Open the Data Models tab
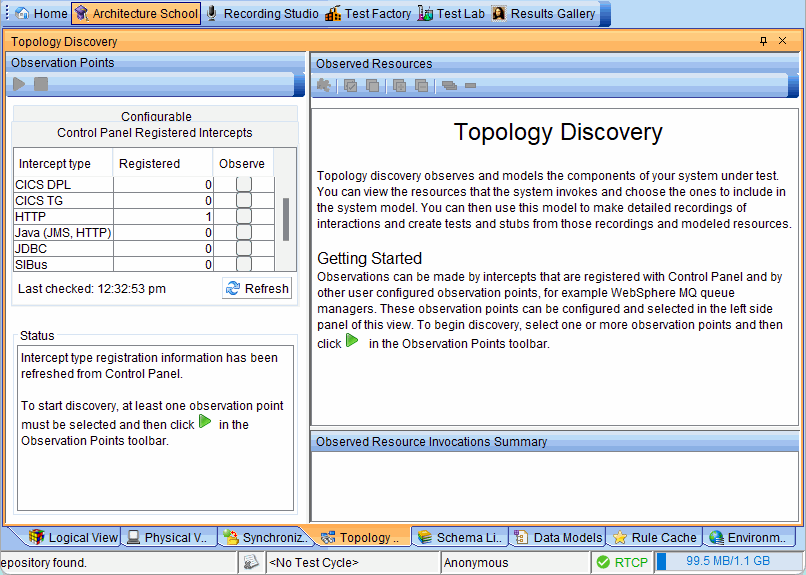Viewport: 806px width, 575px height. [558, 537]
